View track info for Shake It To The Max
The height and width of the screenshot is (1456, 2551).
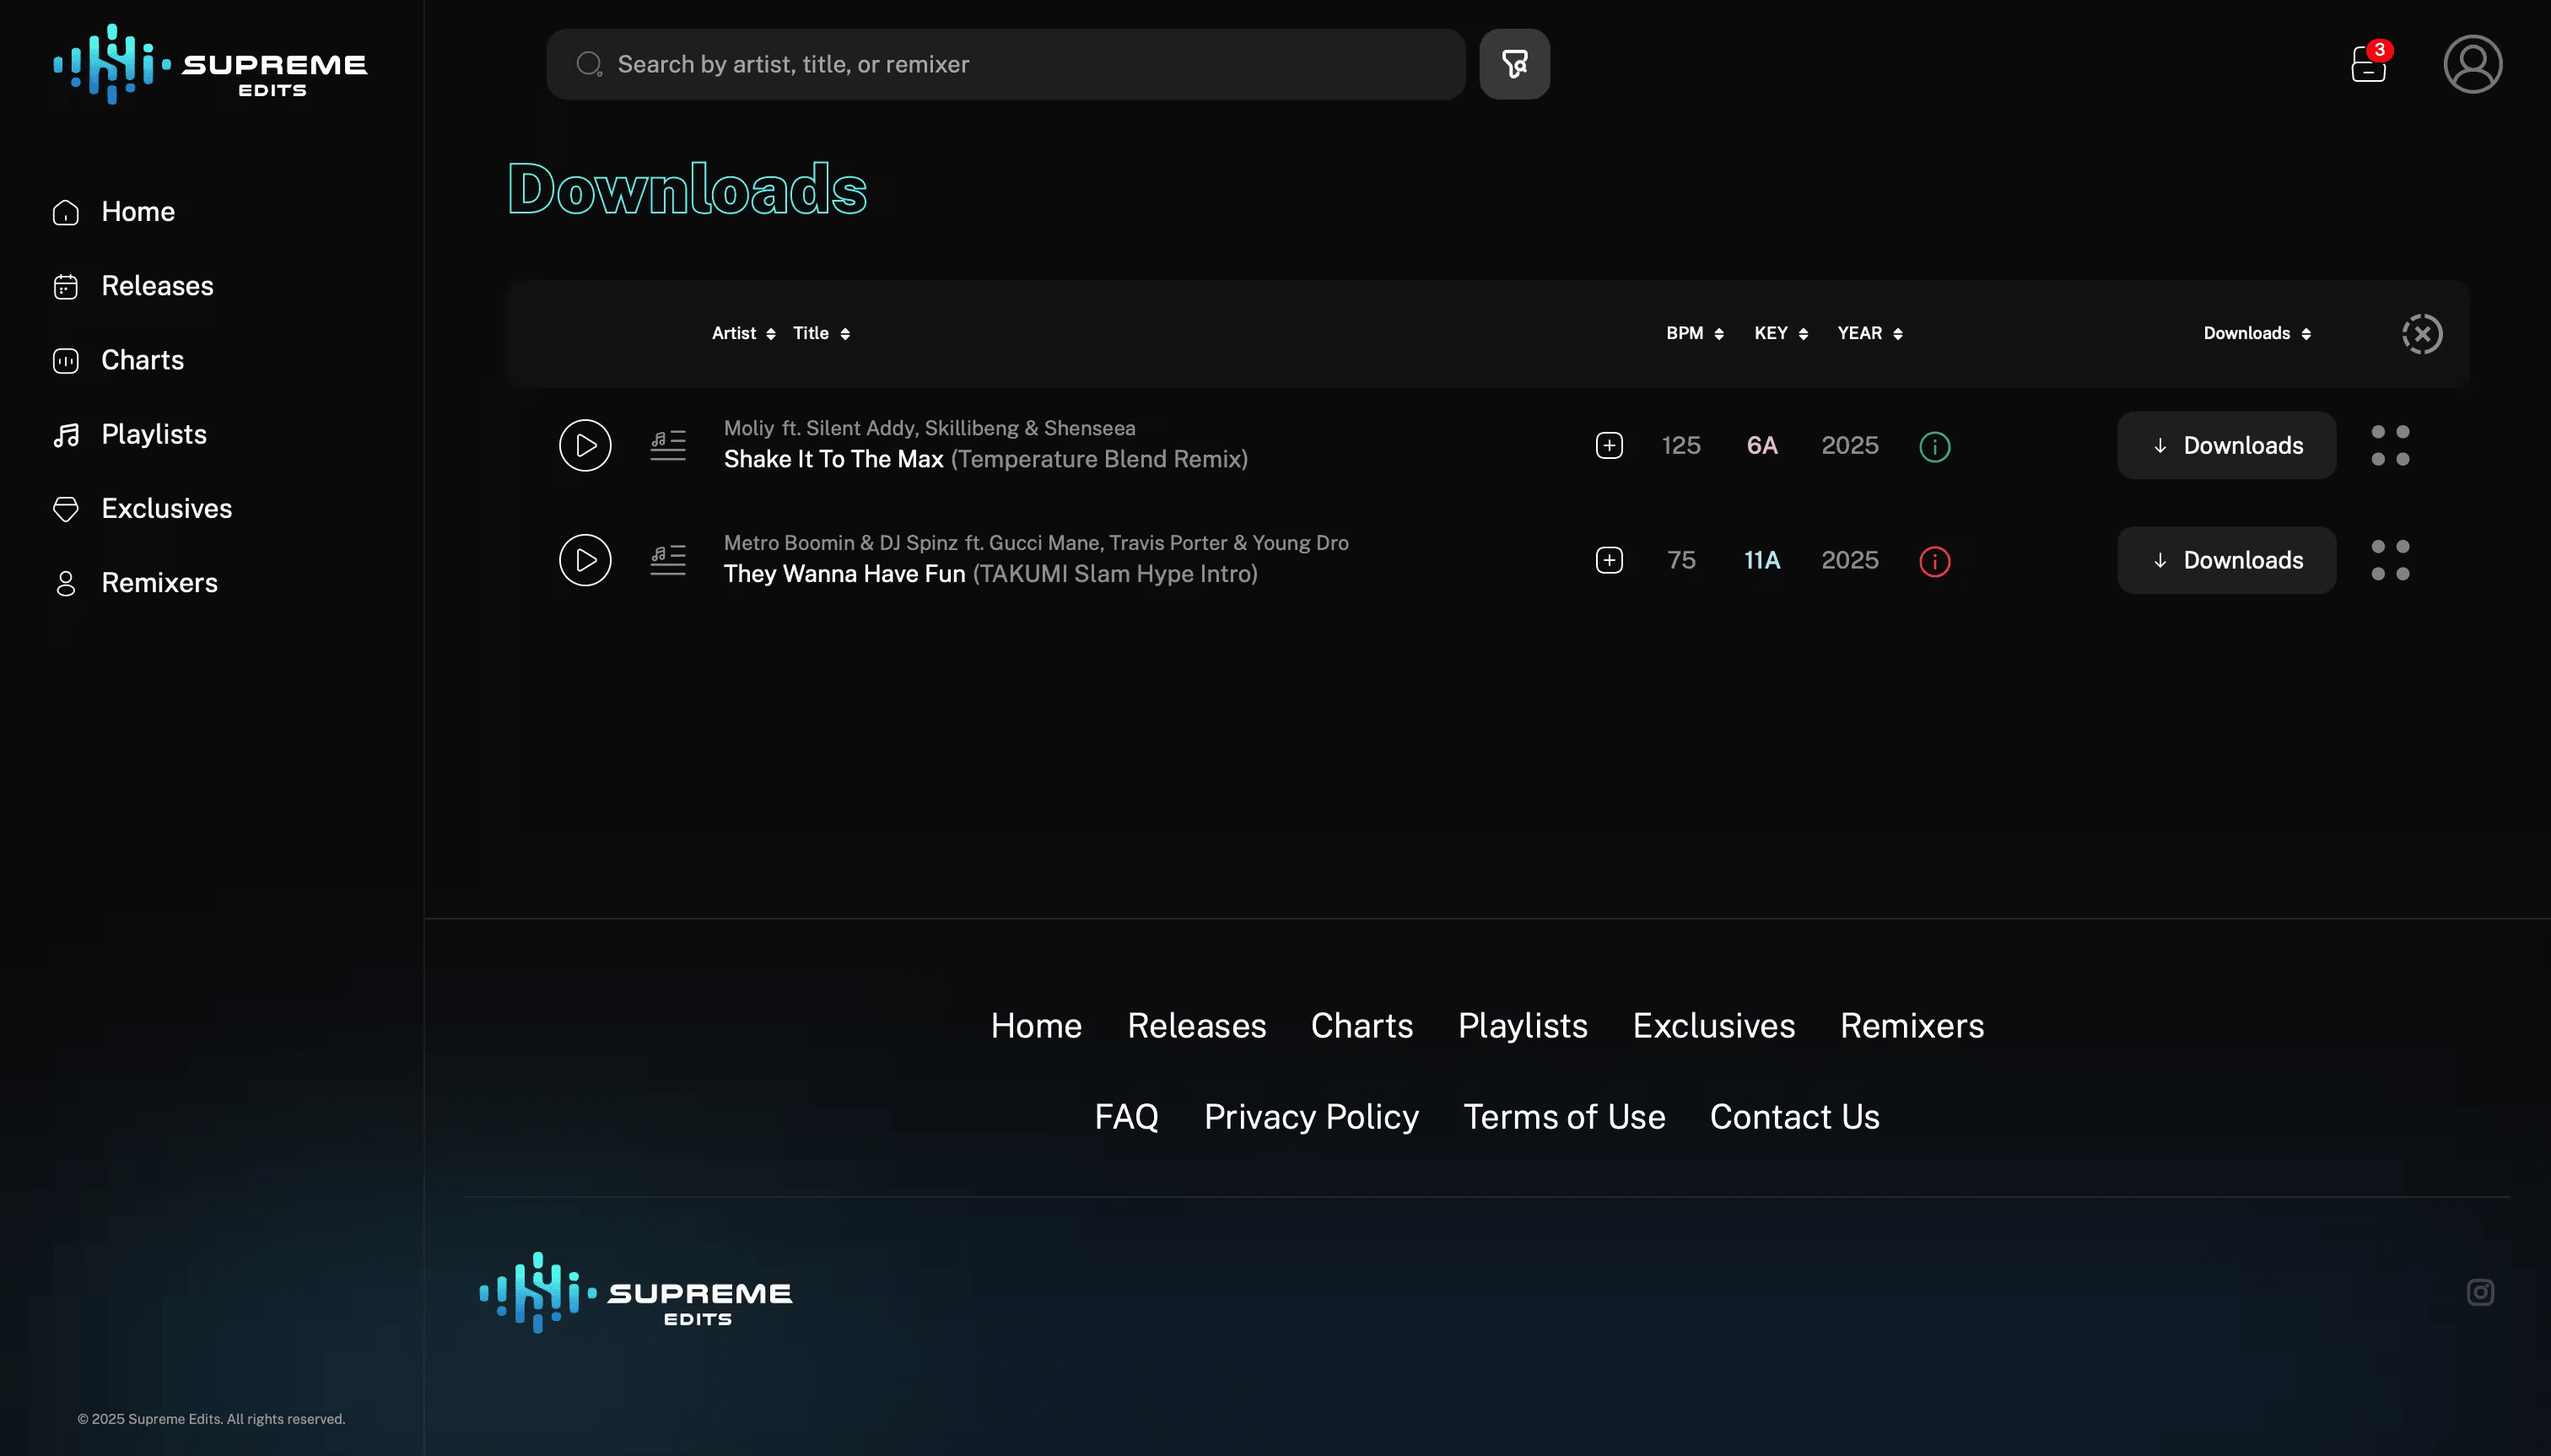point(1933,446)
